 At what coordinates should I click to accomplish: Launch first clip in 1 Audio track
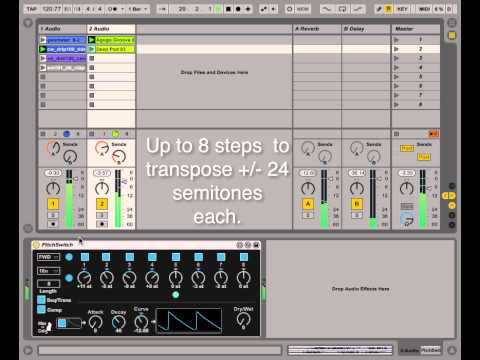[43, 40]
